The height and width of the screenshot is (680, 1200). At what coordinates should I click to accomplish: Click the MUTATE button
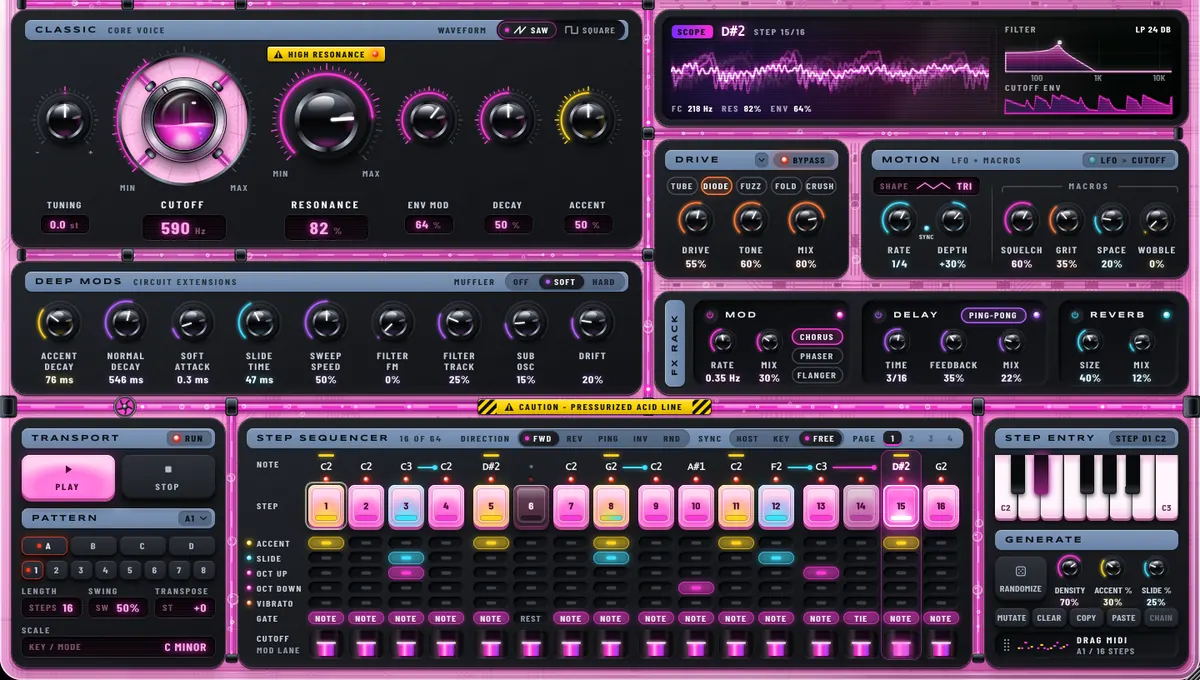pos(1012,618)
